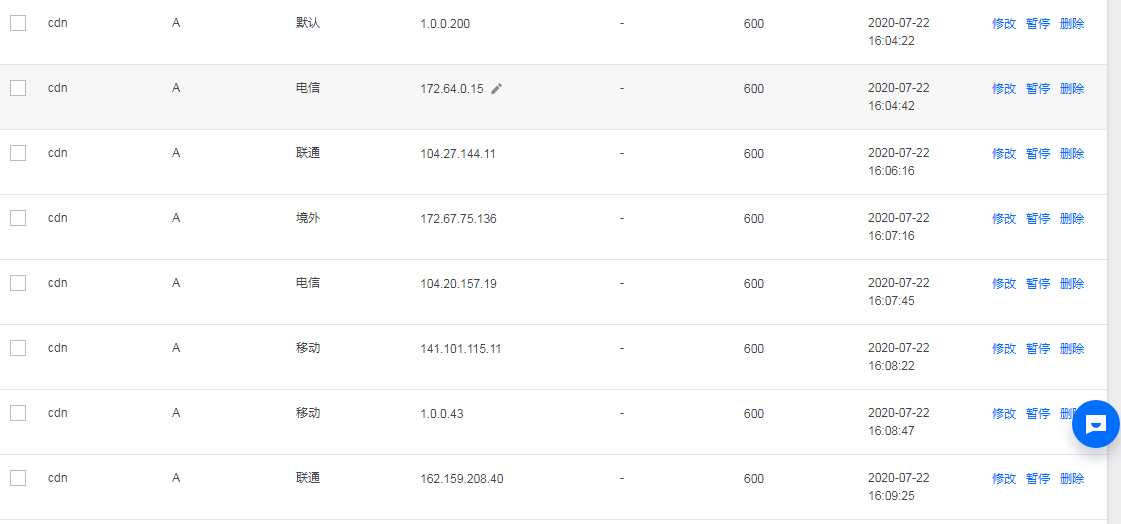Click 修改 for the 1.0.0.43 record
Viewport: 1121px width, 524px height.
click(x=1004, y=414)
